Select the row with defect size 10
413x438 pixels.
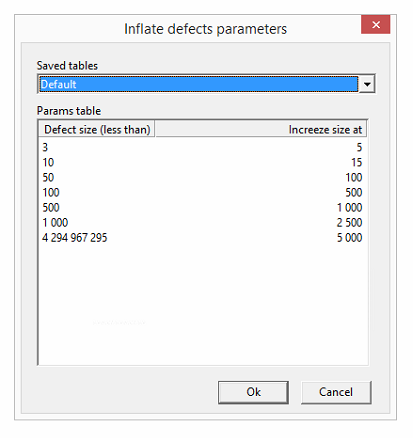[x=203, y=162]
